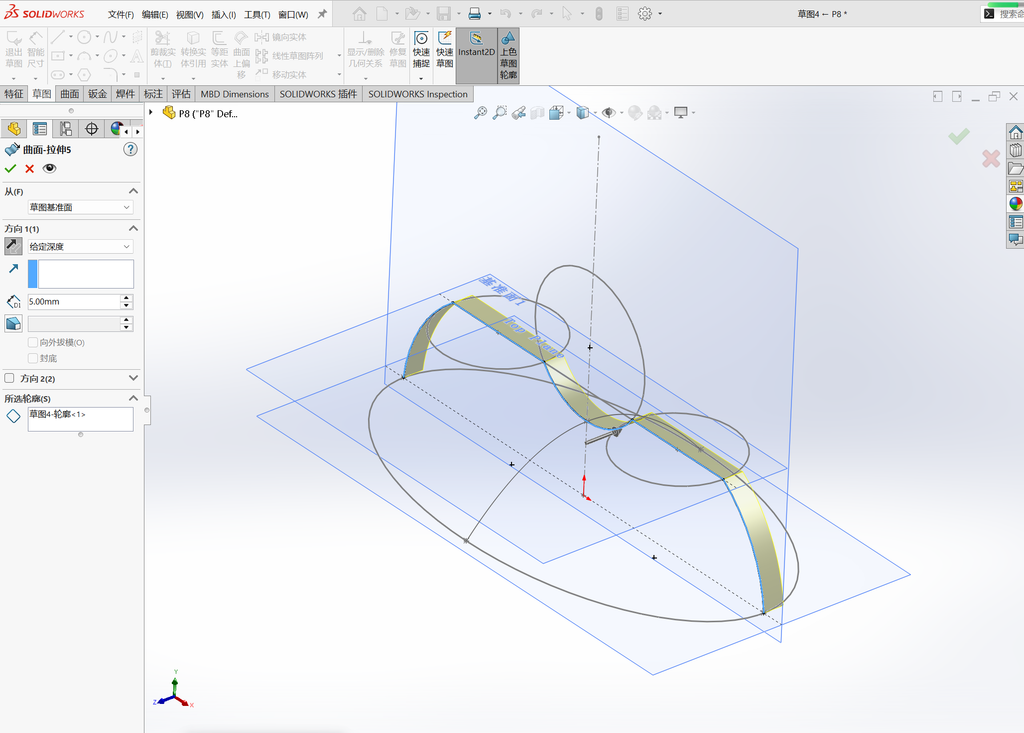This screenshot has height=733, width=1024.
Task: Collapse the 方向 1(1) section
Action: pos(133,229)
